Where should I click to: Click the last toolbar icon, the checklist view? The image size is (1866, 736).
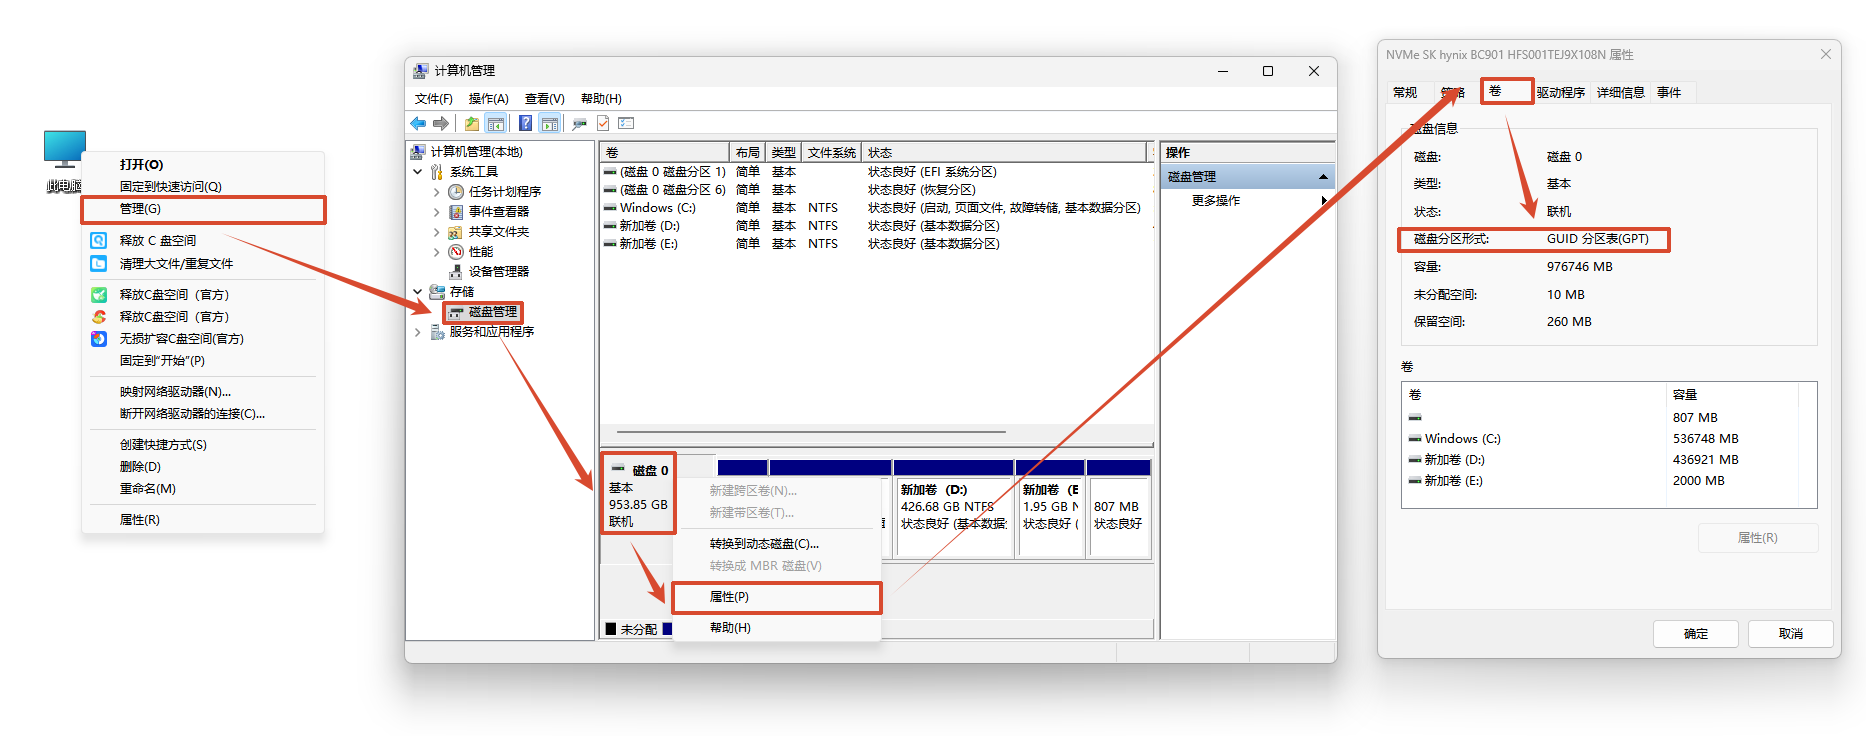pos(627,123)
